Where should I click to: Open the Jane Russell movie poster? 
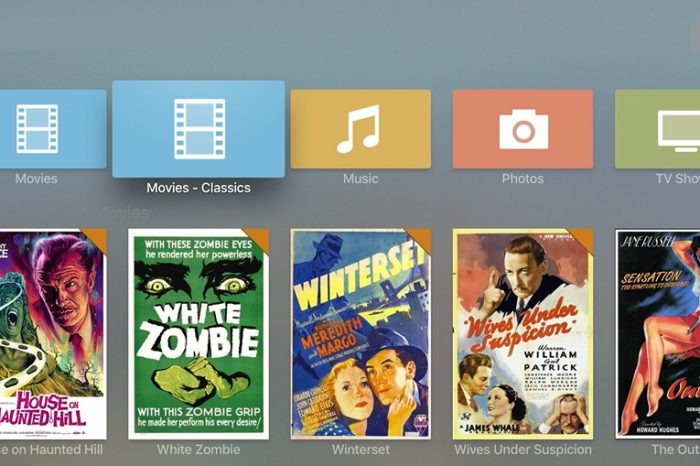[657, 334]
